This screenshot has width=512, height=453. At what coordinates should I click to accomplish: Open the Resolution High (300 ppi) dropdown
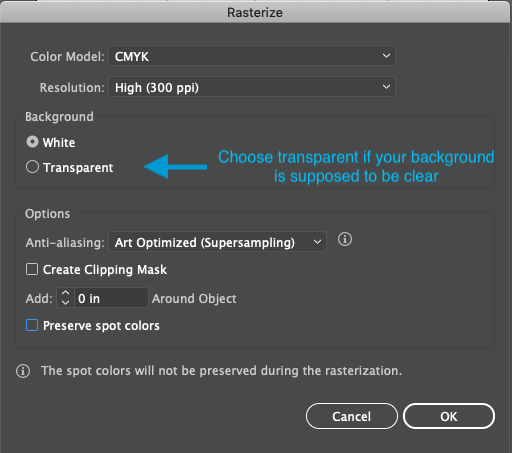[252, 87]
